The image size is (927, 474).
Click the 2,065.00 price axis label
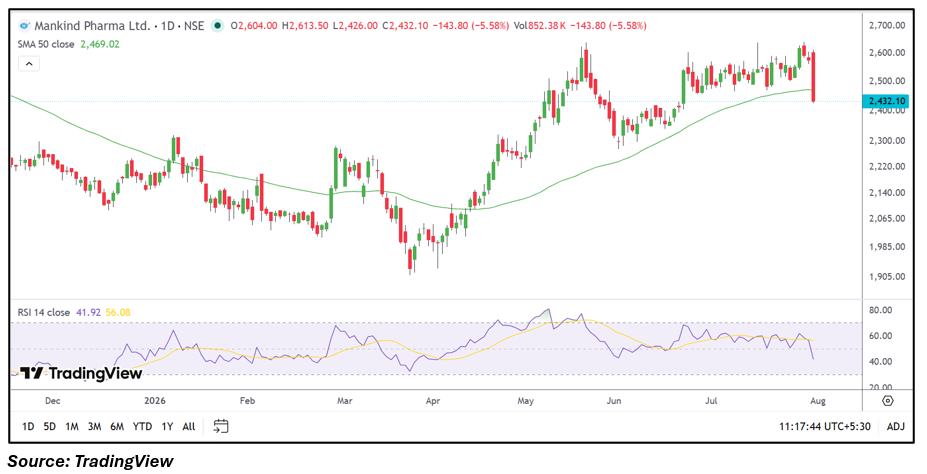[x=887, y=219]
